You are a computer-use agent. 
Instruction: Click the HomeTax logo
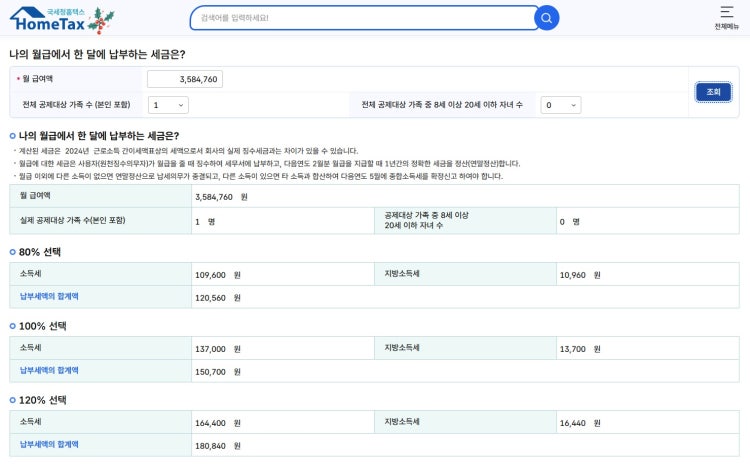point(62,20)
